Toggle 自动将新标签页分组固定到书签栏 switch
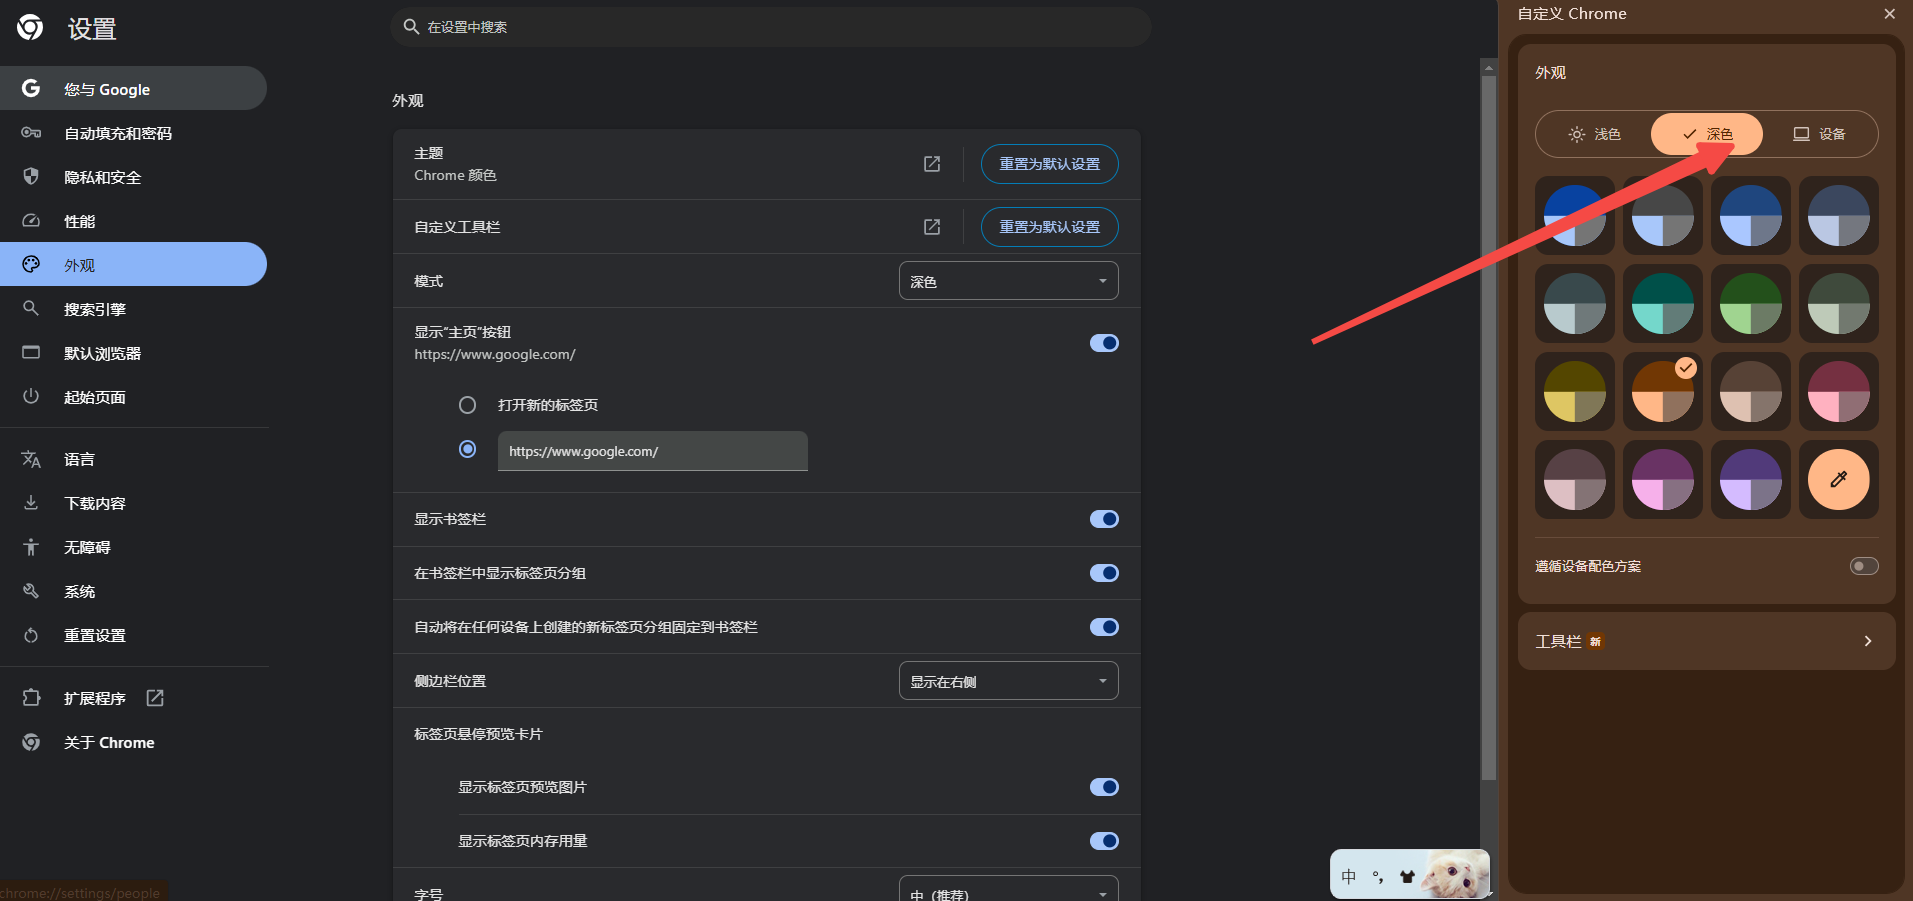 (x=1104, y=627)
